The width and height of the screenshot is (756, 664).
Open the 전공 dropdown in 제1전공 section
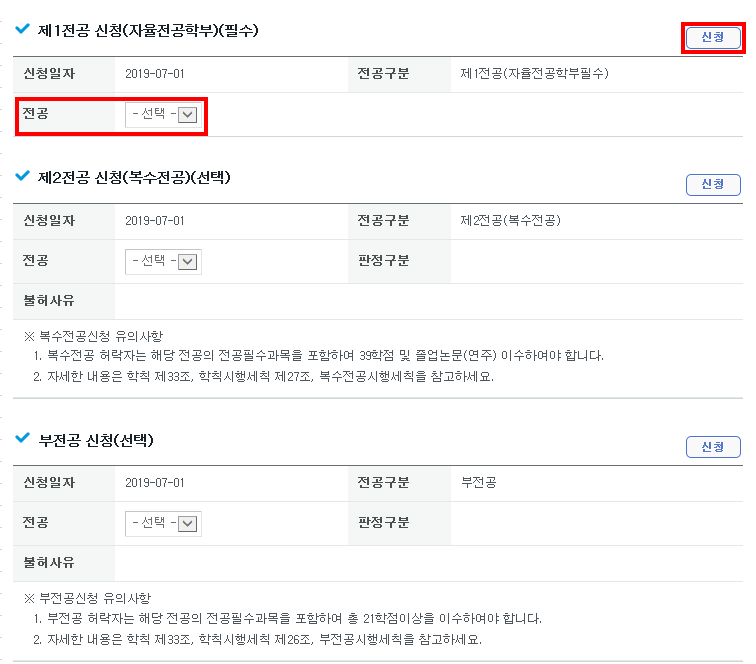(x=163, y=115)
